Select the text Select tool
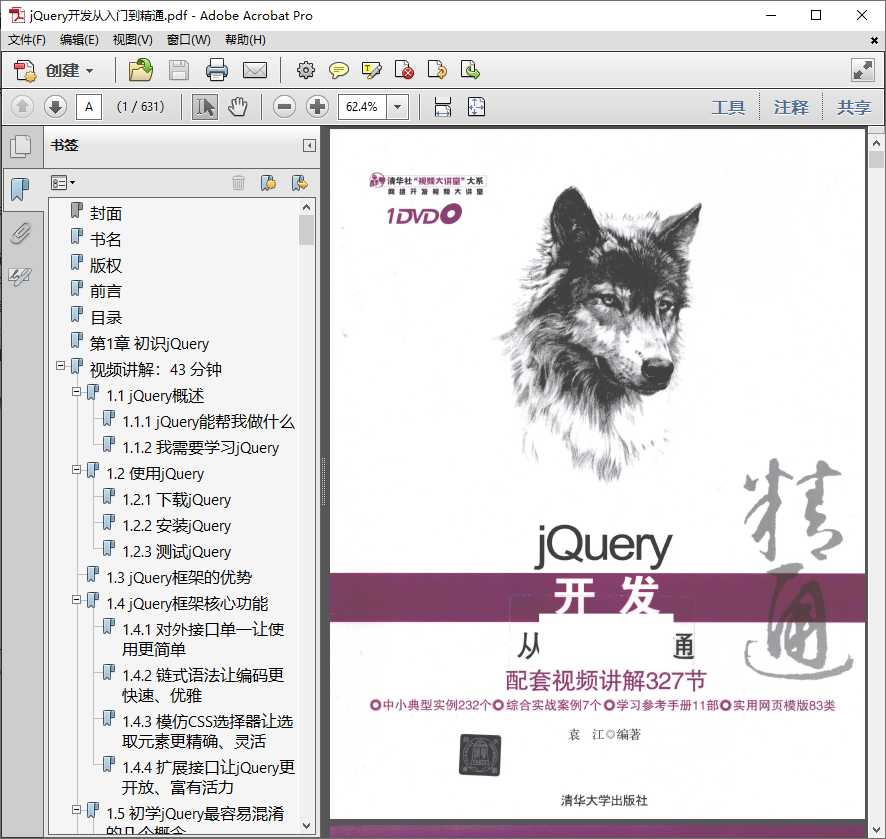This screenshot has width=886, height=839. [x=204, y=106]
